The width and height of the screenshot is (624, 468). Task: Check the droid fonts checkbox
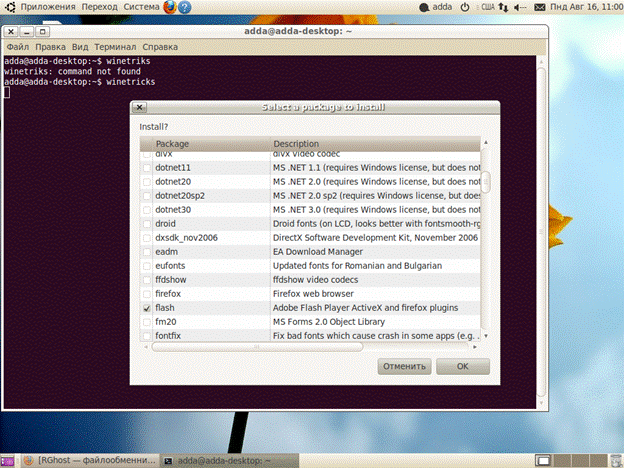click(147, 224)
